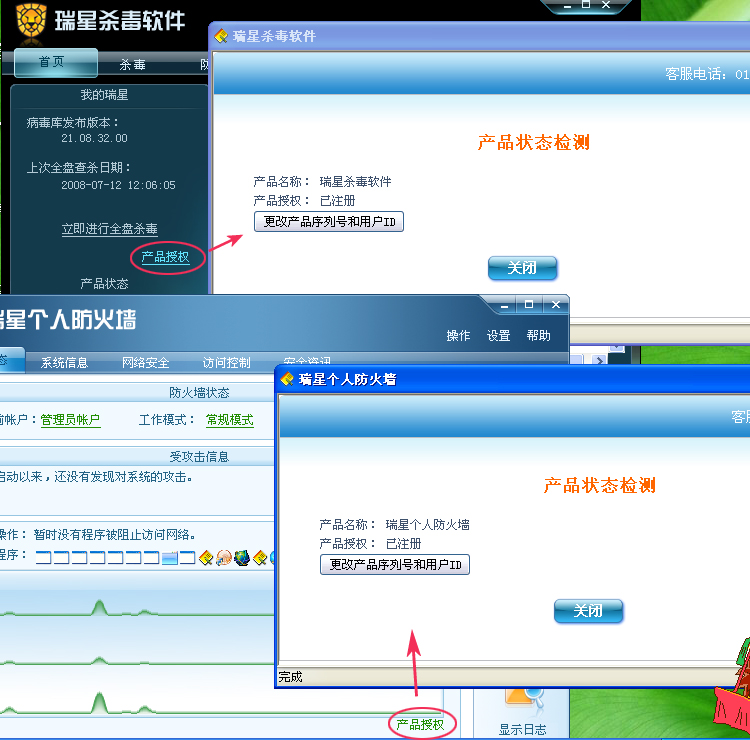This screenshot has height=740, width=750.
Task: Open the 网络安全 tab in firewall
Action: (145, 363)
